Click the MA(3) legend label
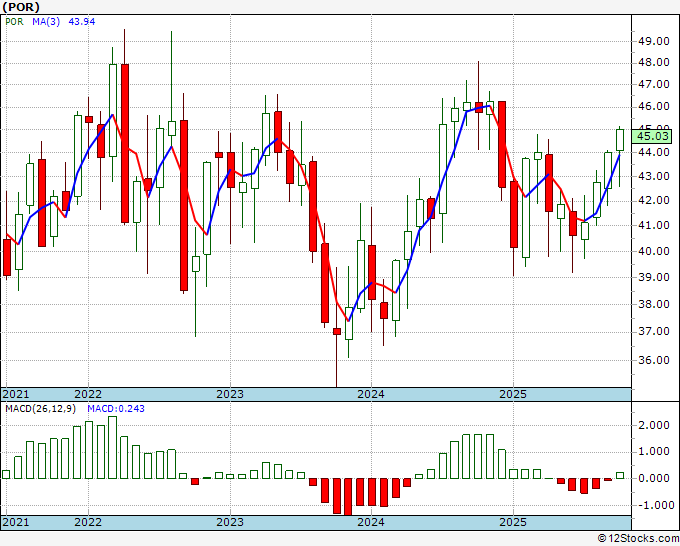This screenshot has width=680, height=546. [46, 22]
